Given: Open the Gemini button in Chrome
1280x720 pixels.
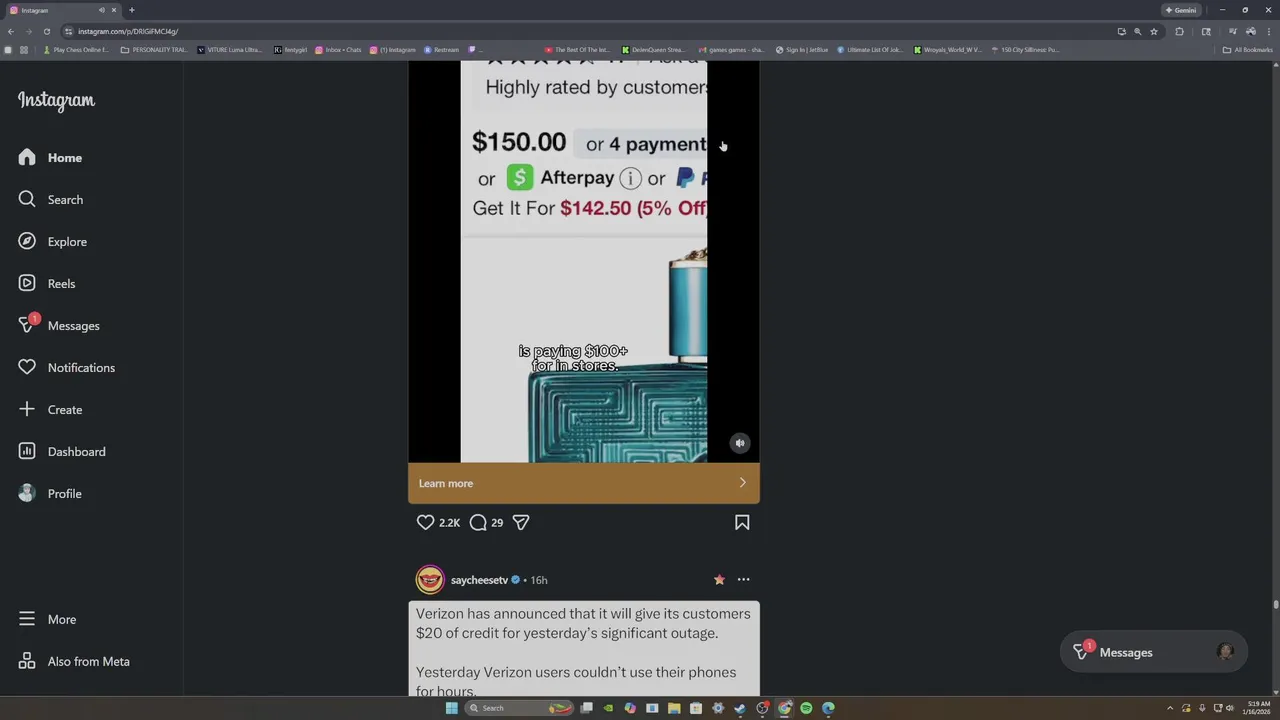Looking at the screenshot, I should (x=1181, y=10).
